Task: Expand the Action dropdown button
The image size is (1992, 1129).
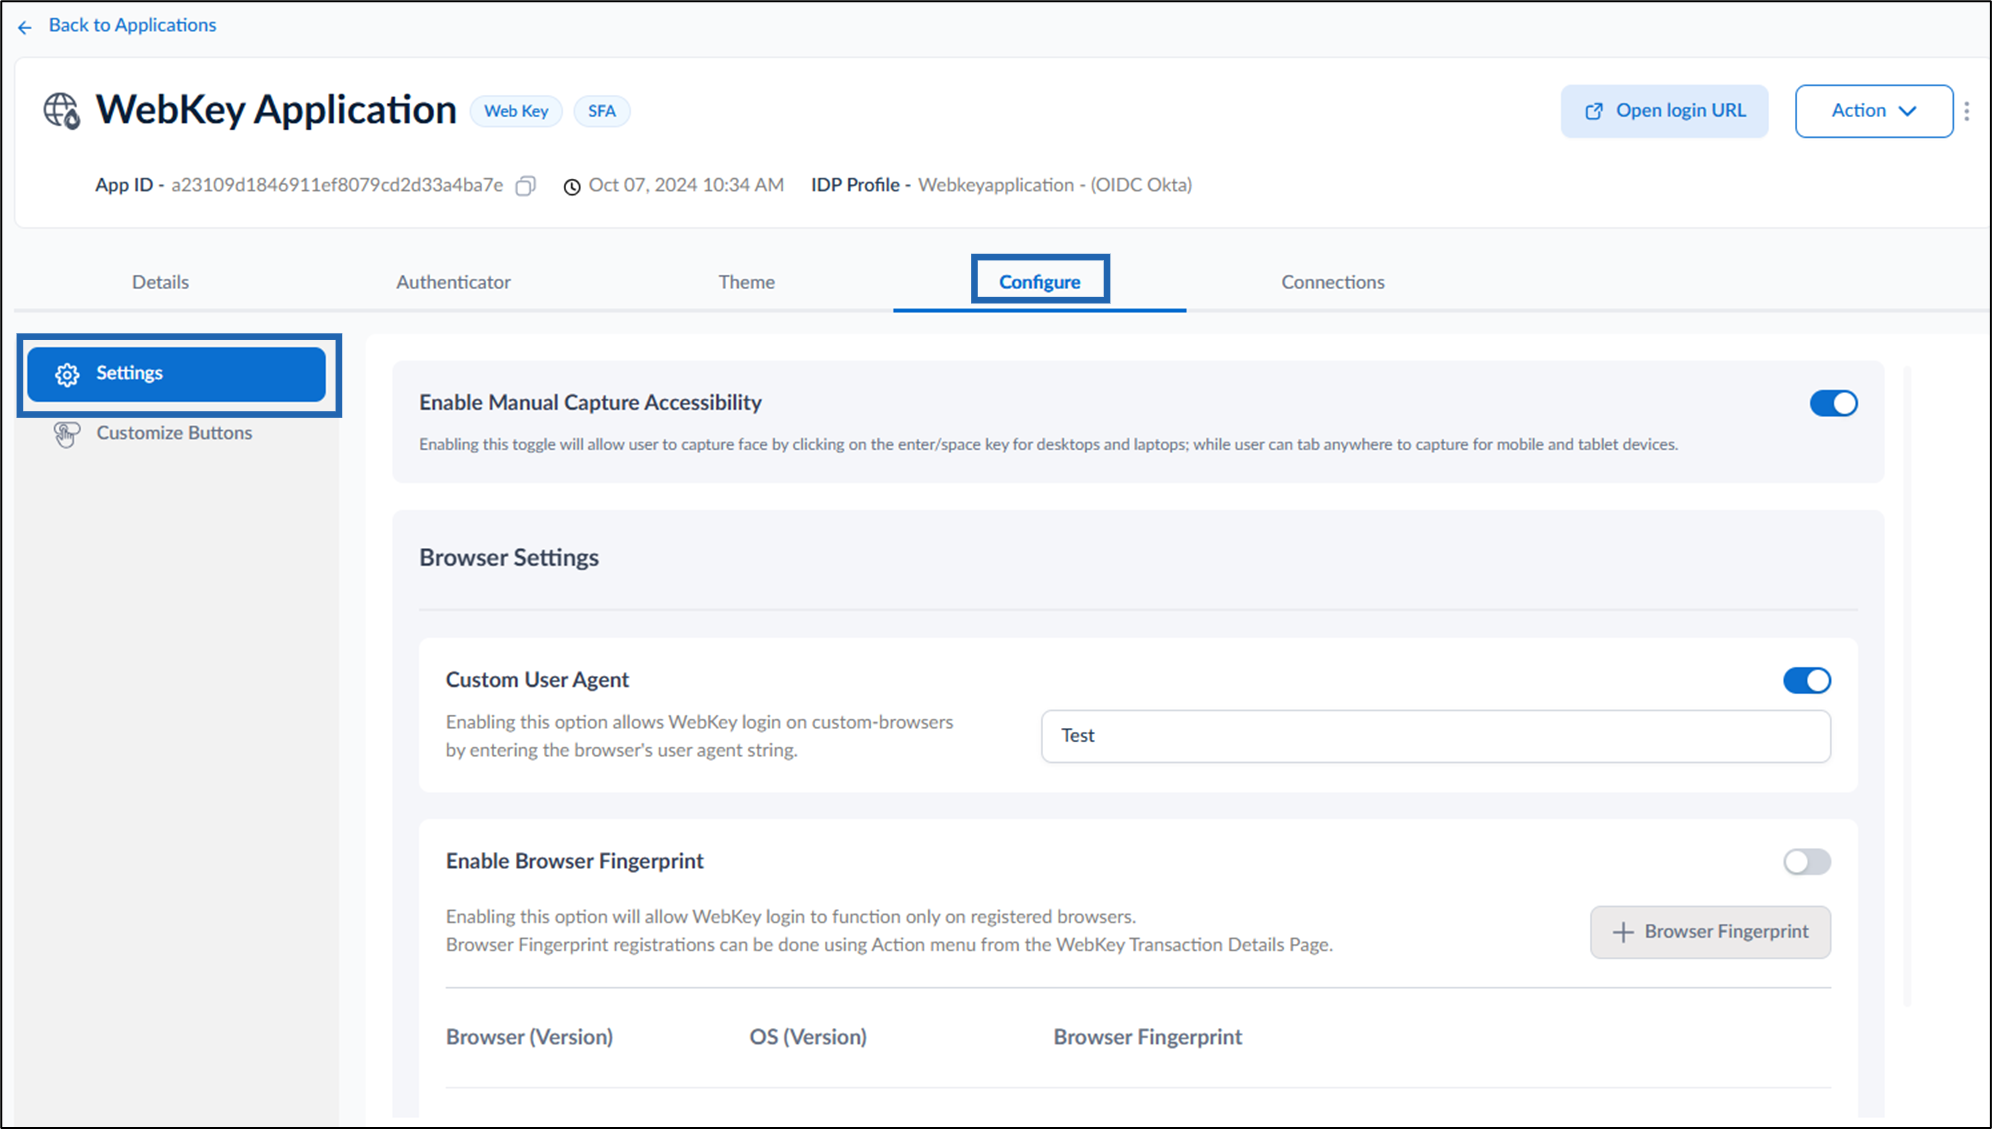Action: pos(1873,111)
